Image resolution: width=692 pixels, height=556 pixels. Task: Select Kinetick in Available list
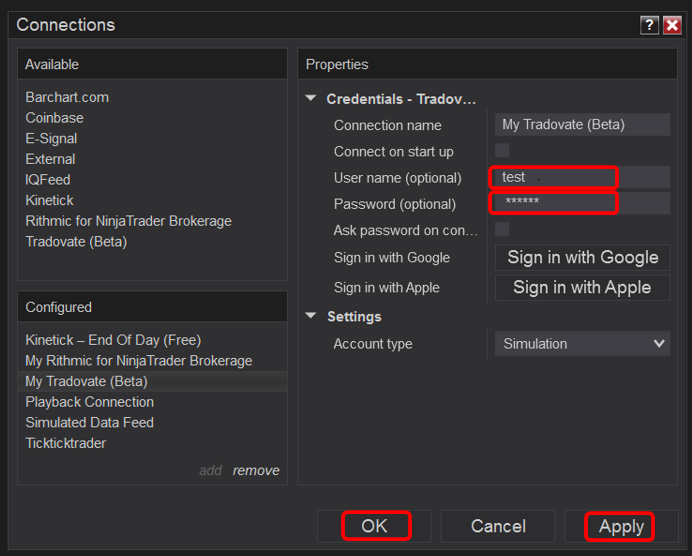(x=49, y=200)
